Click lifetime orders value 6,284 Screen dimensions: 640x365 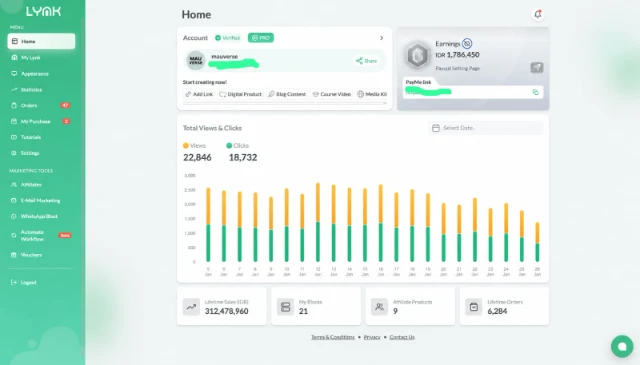497,311
